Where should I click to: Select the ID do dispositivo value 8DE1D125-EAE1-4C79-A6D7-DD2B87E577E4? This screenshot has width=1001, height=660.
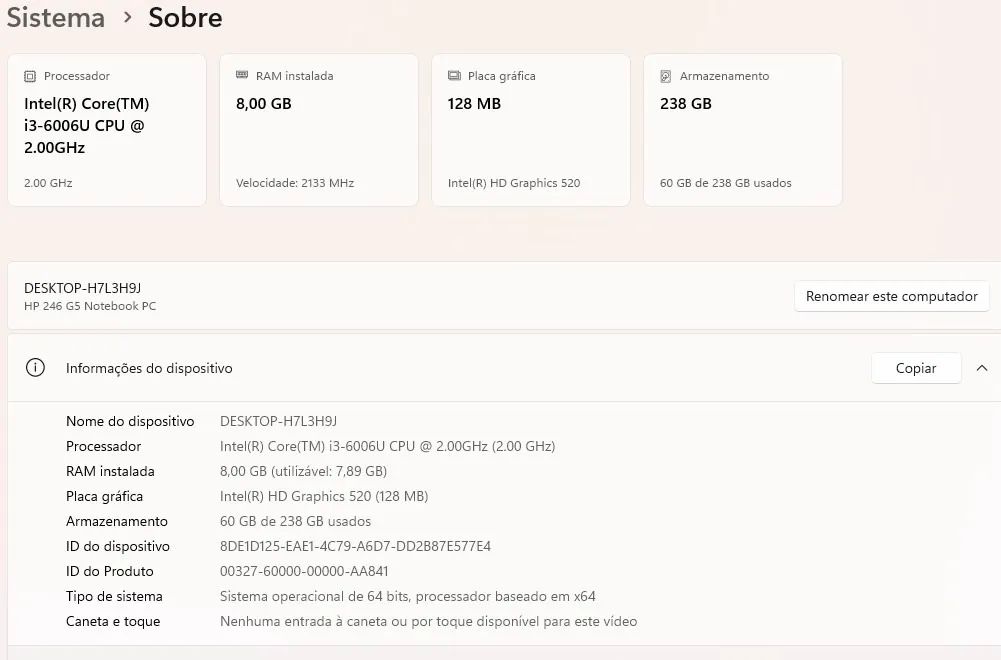pos(356,546)
